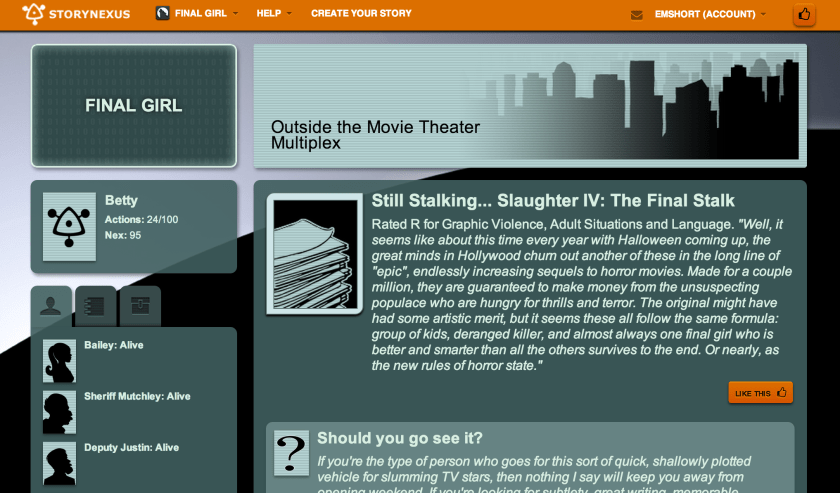Click the CREATE YOUR STORY link
The image size is (840, 493).
point(361,13)
